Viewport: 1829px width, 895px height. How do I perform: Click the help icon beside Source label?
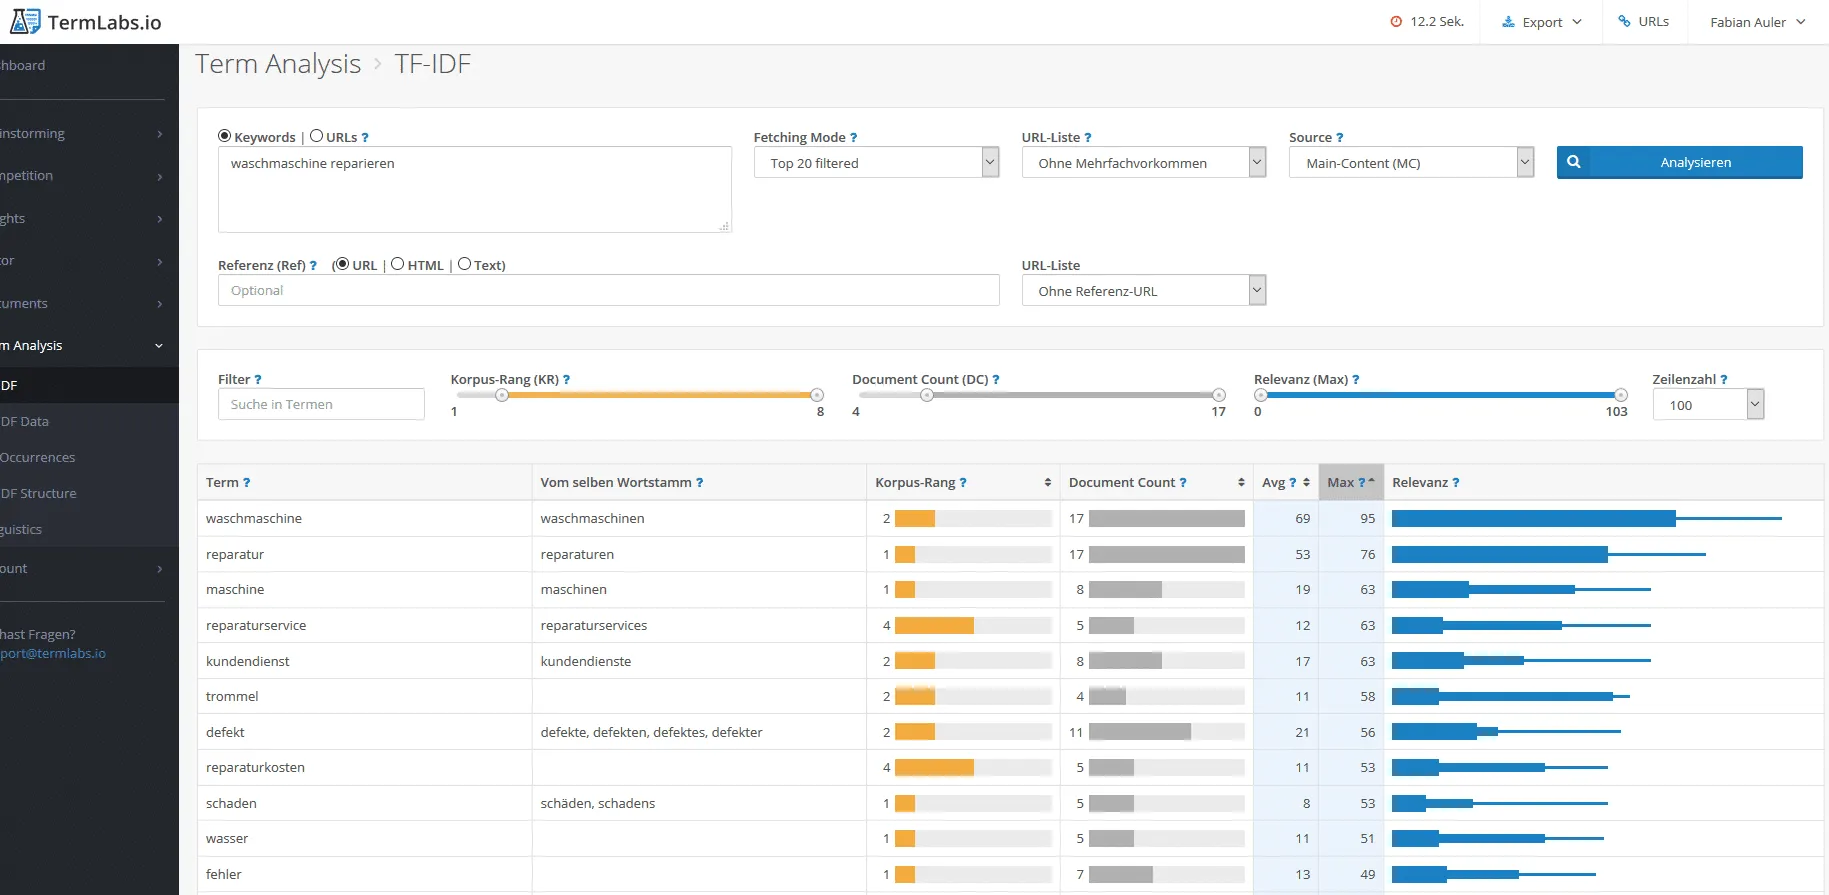(x=1339, y=138)
